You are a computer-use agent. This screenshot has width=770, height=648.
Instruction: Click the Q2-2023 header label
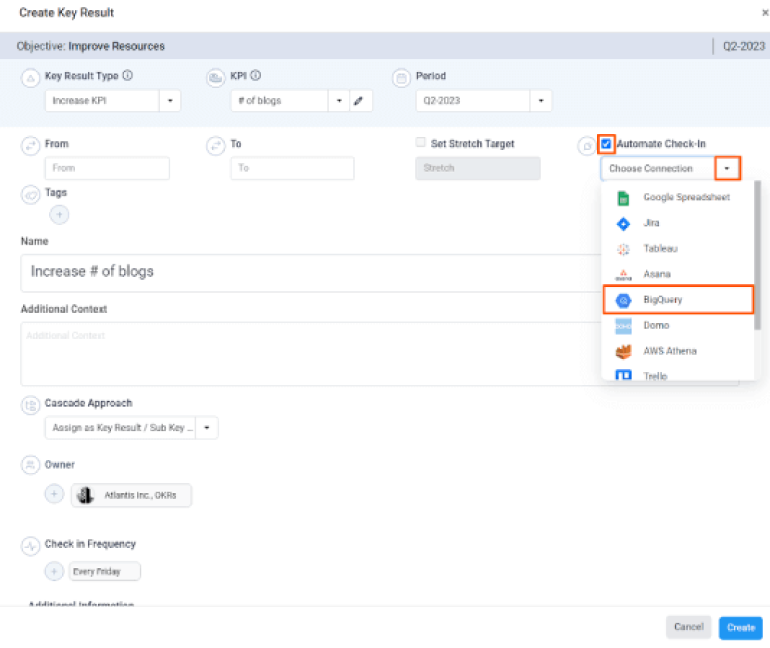(x=743, y=46)
